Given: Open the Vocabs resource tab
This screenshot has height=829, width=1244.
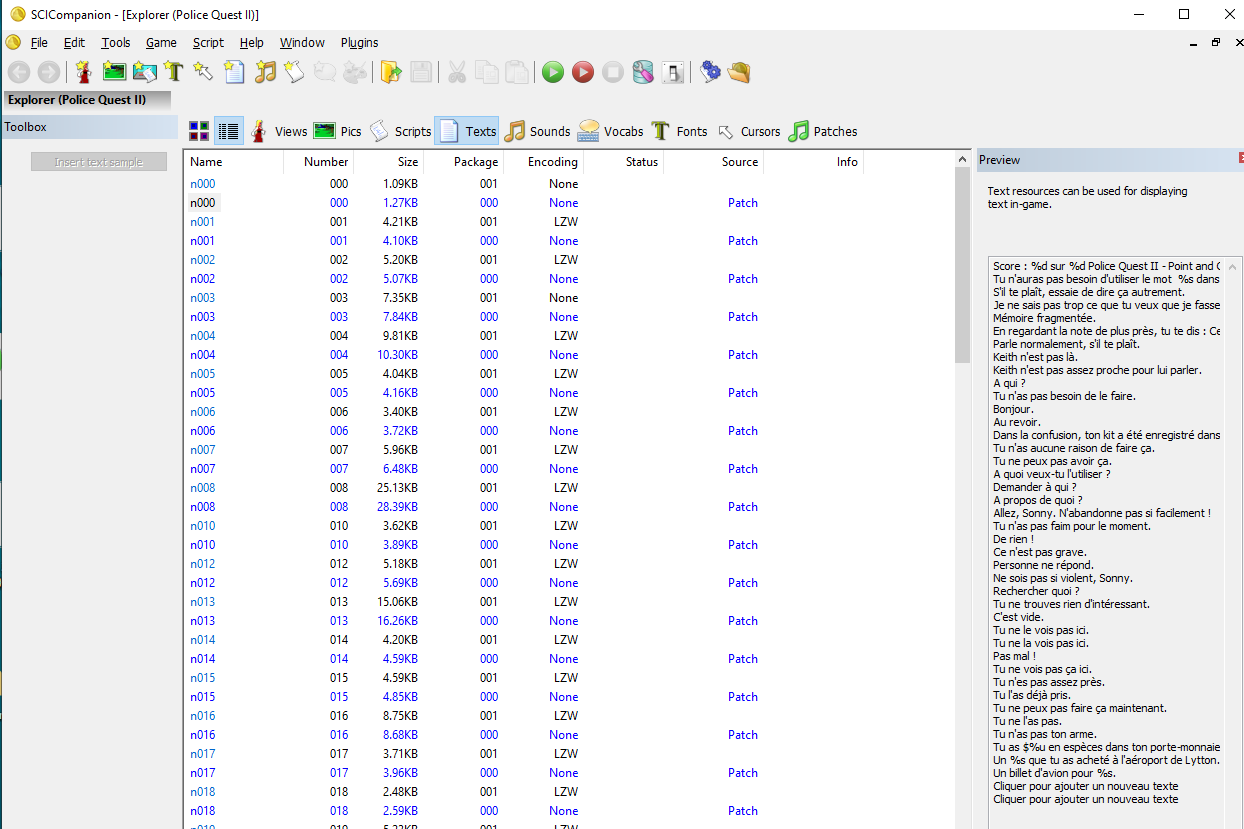Looking at the screenshot, I should pos(611,131).
